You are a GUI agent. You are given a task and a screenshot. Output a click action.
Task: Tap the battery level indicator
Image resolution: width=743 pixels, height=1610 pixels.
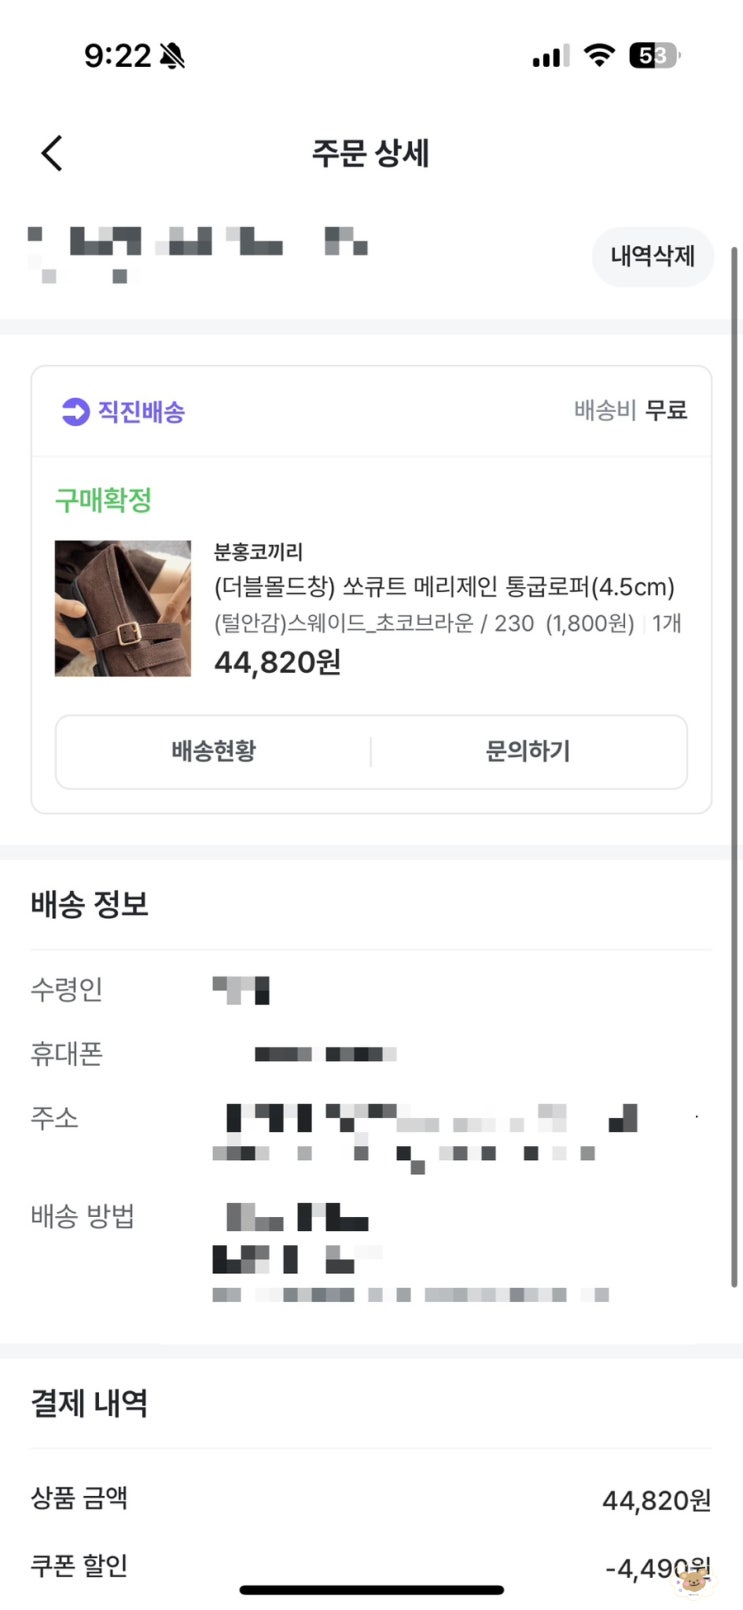pos(653,56)
